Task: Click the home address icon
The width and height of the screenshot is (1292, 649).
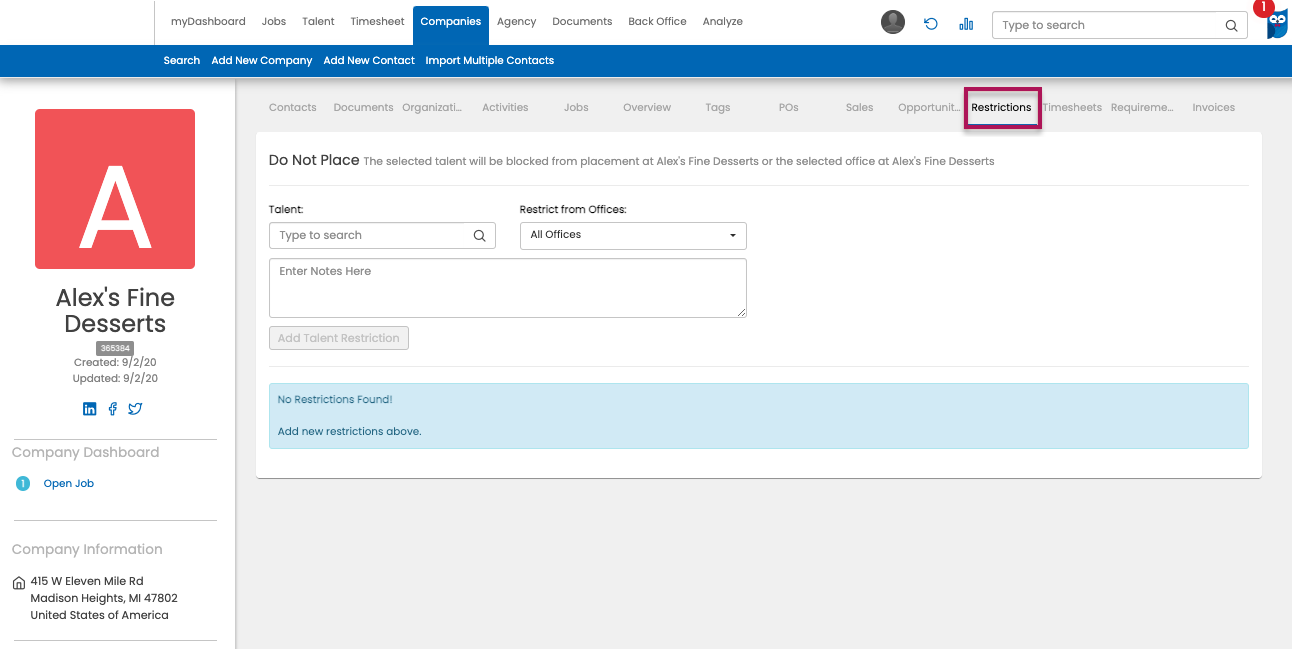Action: (x=19, y=583)
